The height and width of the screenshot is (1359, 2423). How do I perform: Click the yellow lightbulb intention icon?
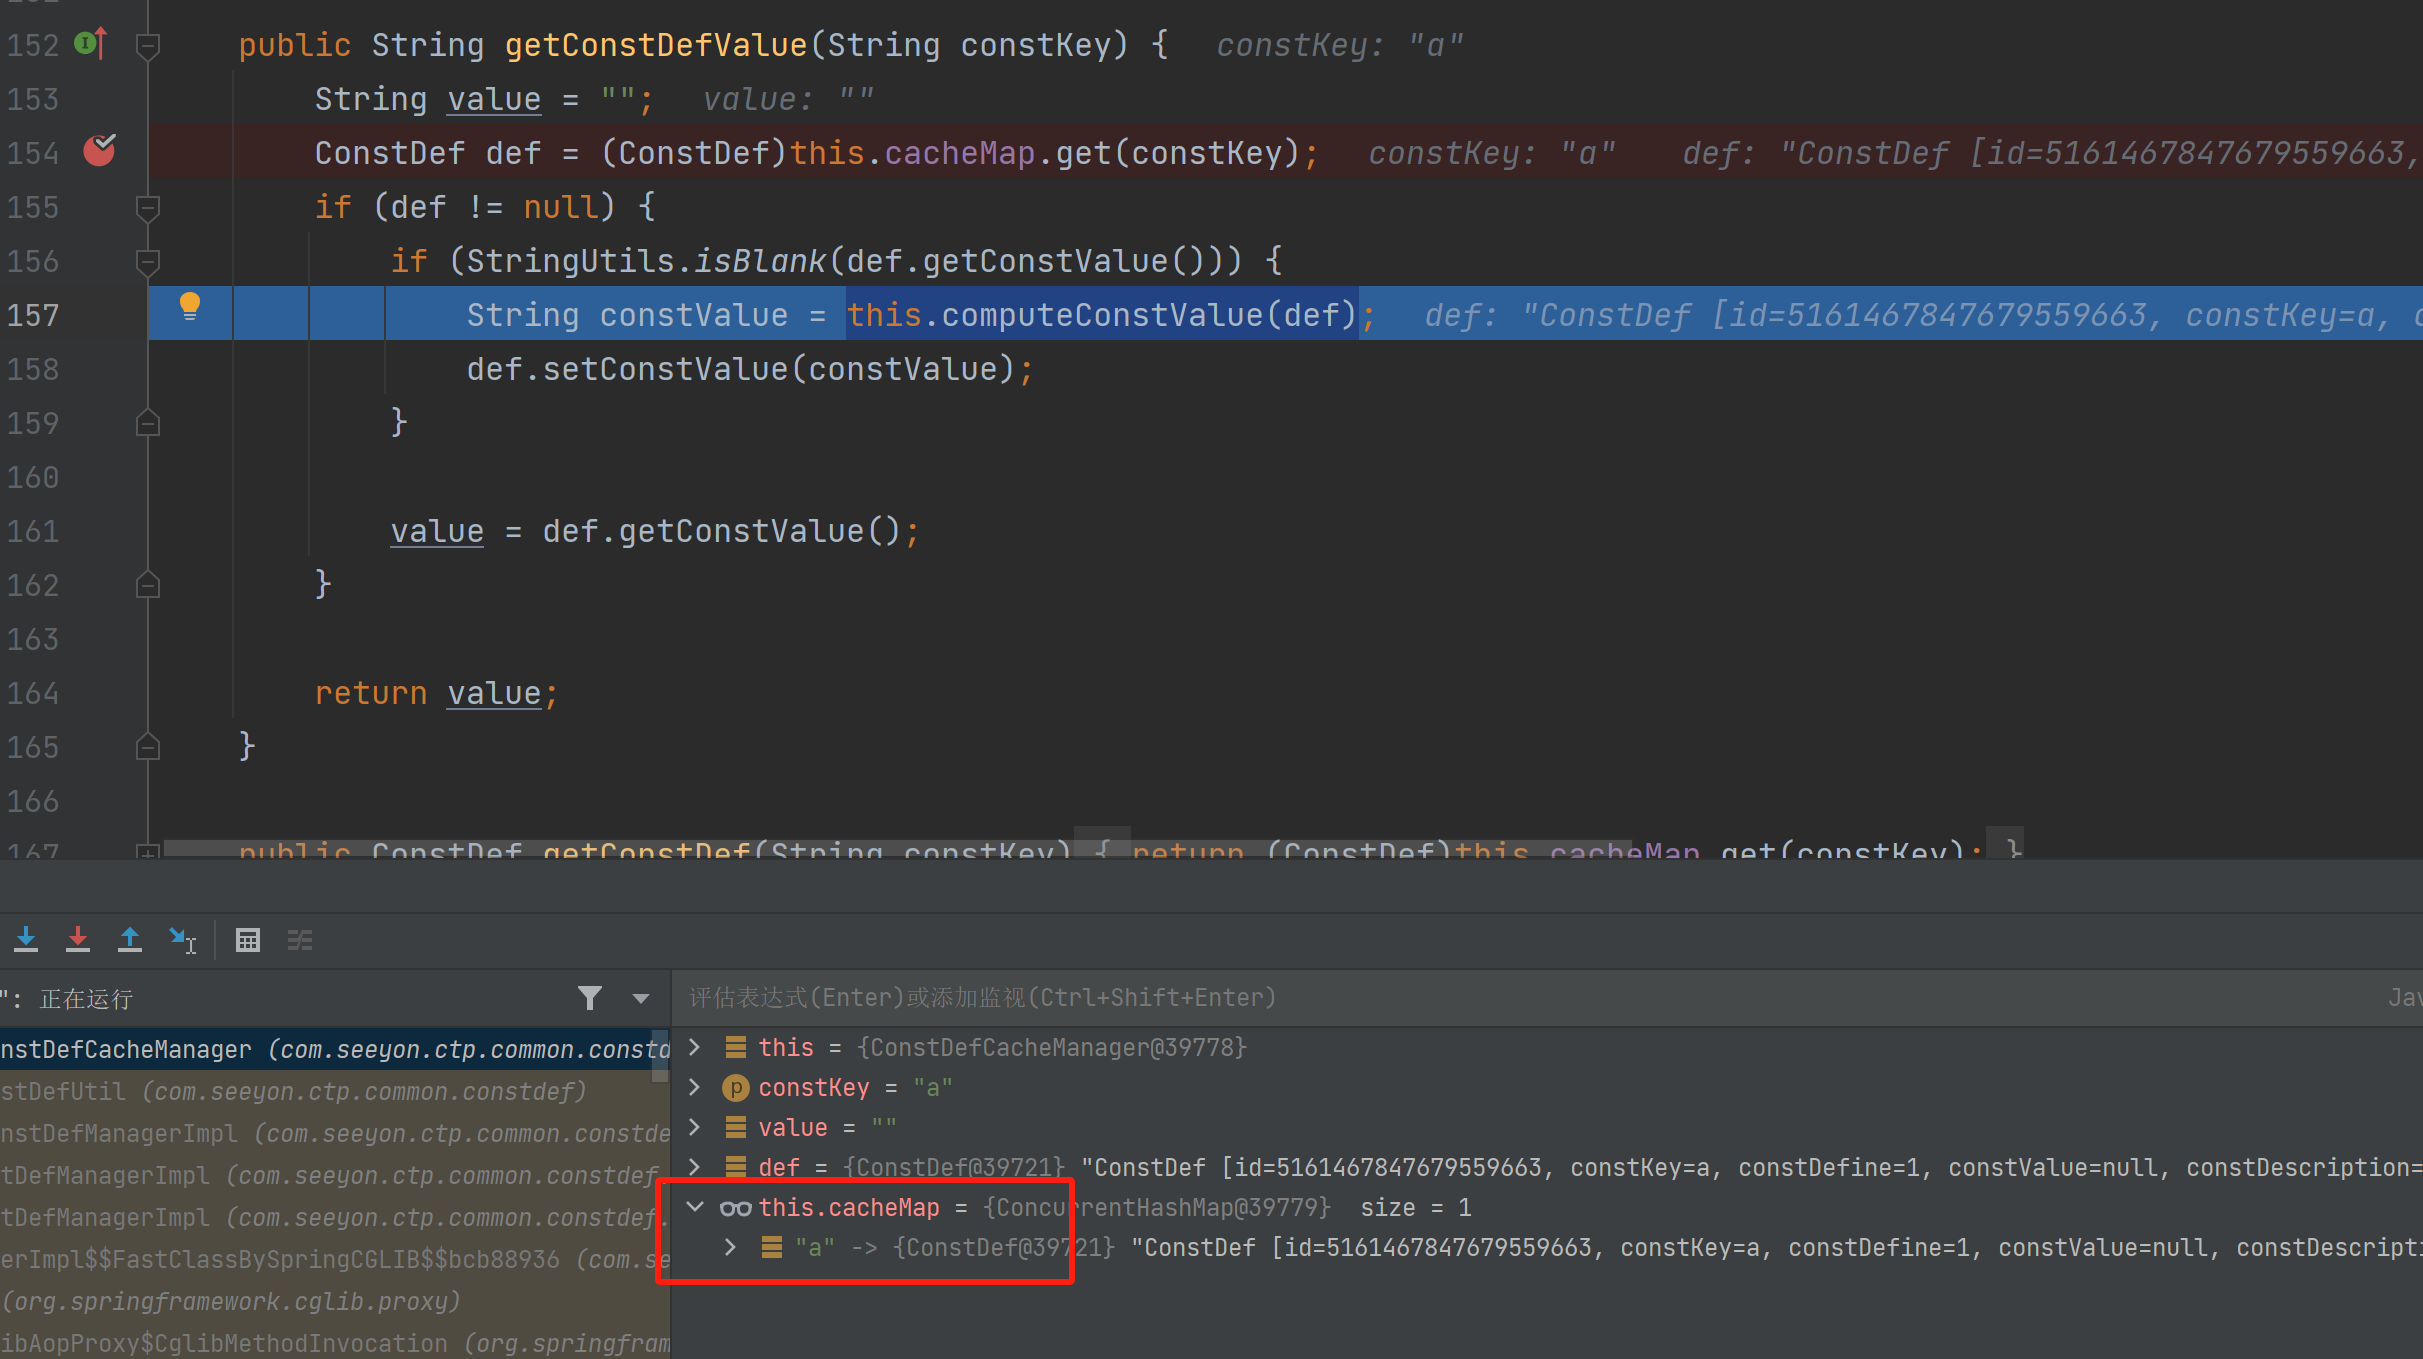189,306
